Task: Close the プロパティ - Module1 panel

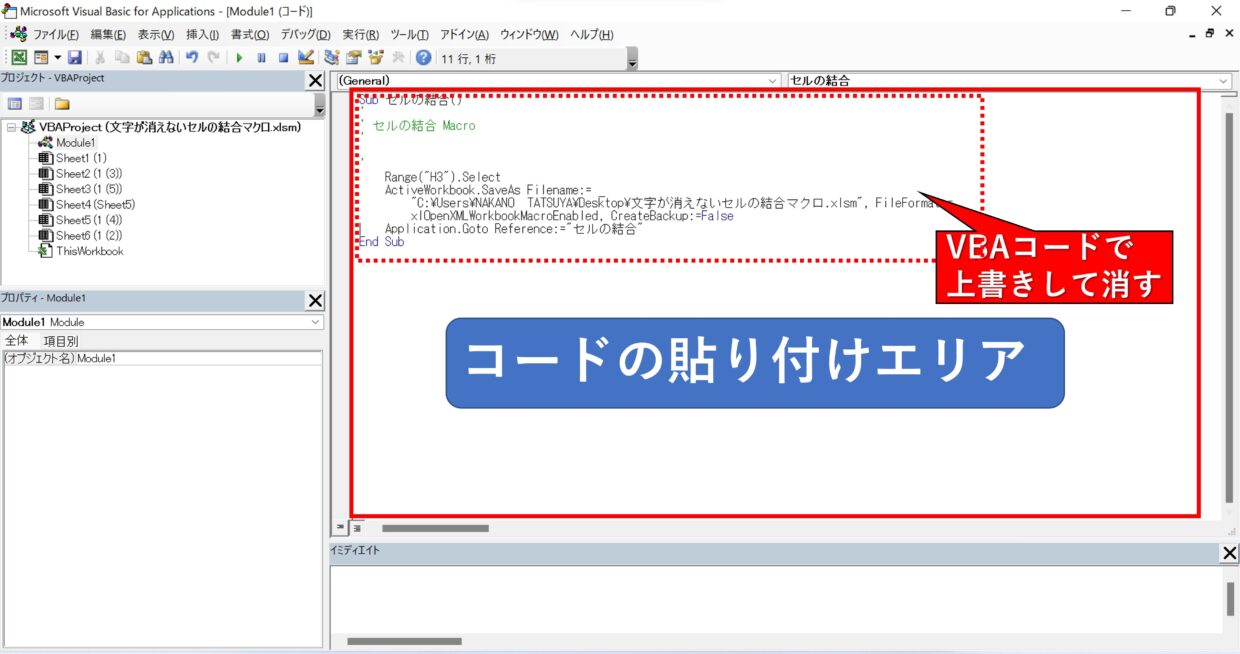Action: 315,300
